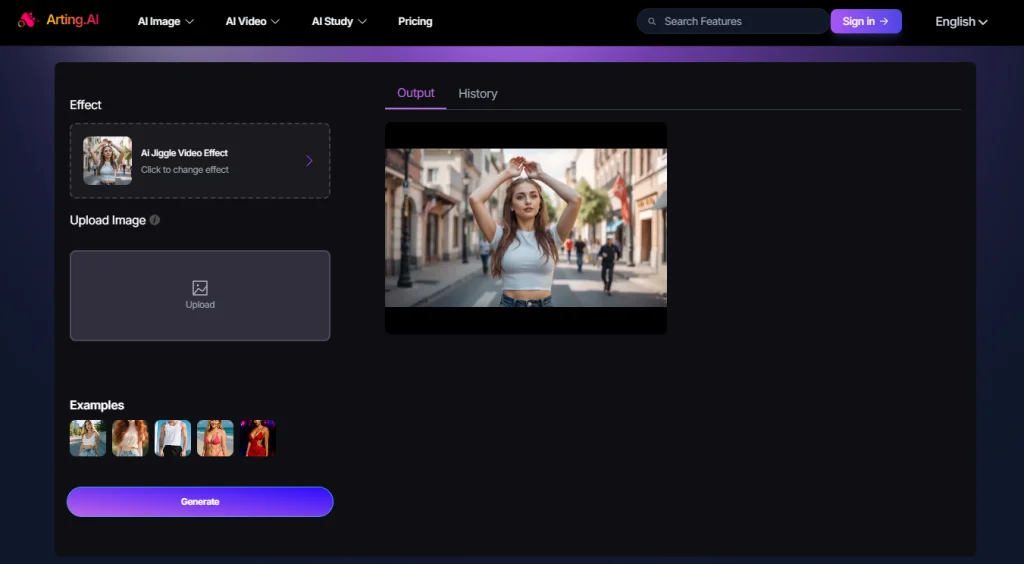Select the first example of woman in white top

(x=88, y=438)
